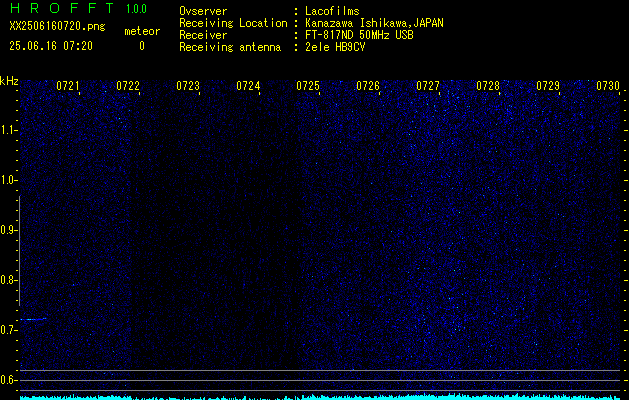This screenshot has width=629, height=400.
Task: Click the 0.8 frequency axis label
Action: (7, 280)
